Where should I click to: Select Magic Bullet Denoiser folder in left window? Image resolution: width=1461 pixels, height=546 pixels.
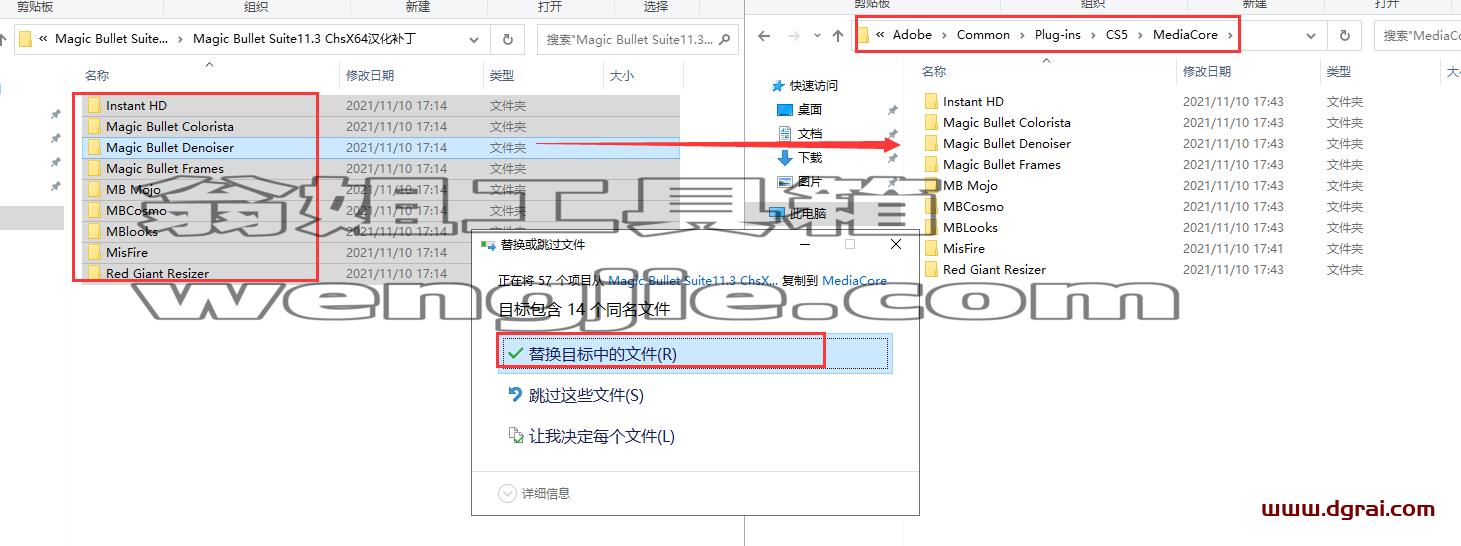(170, 148)
